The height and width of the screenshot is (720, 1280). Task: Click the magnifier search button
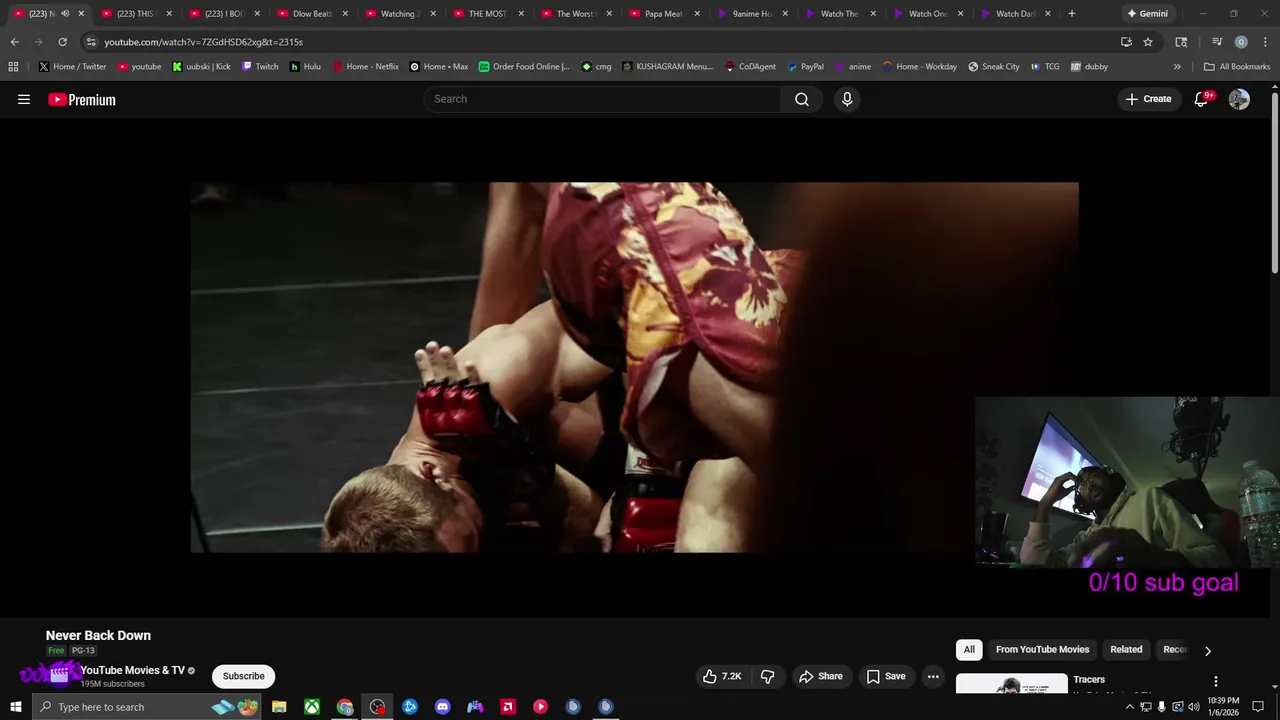pos(802,99)
